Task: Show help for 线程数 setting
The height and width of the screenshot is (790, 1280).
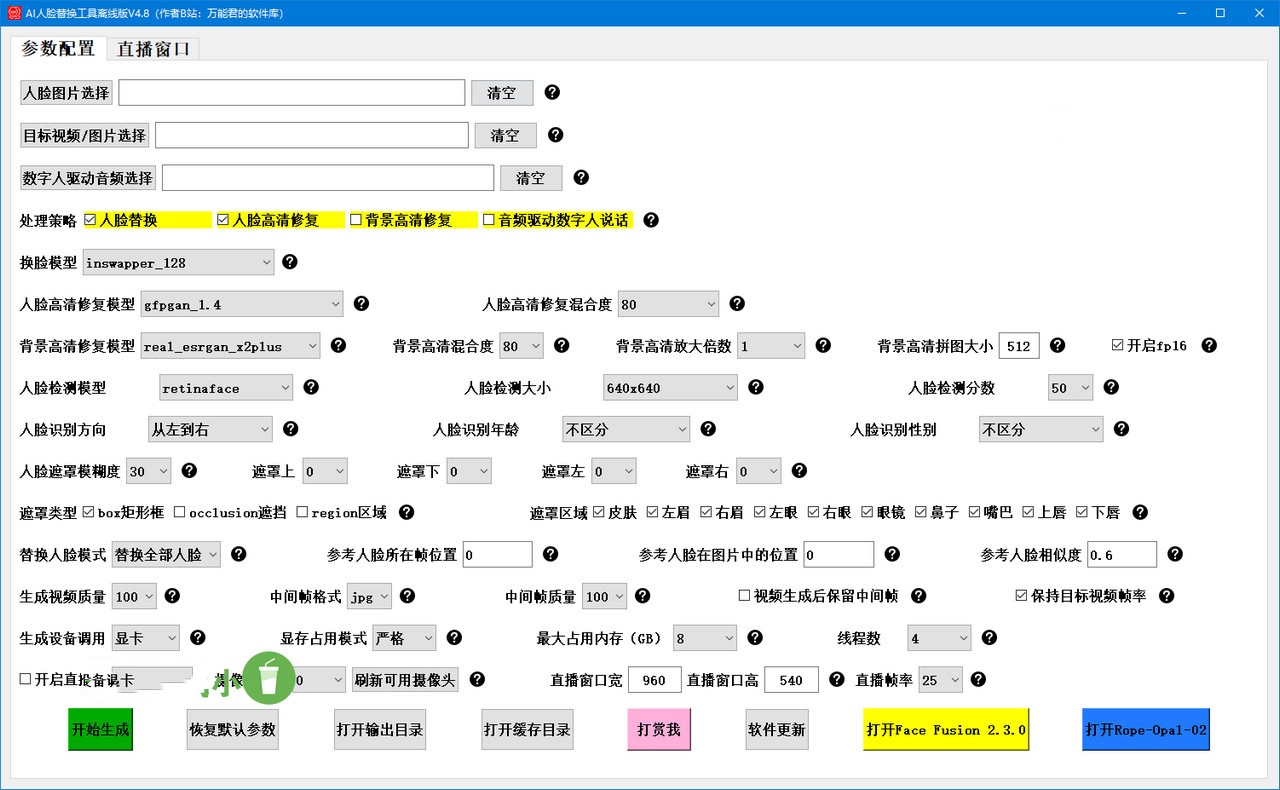Action: click(989, 637)
